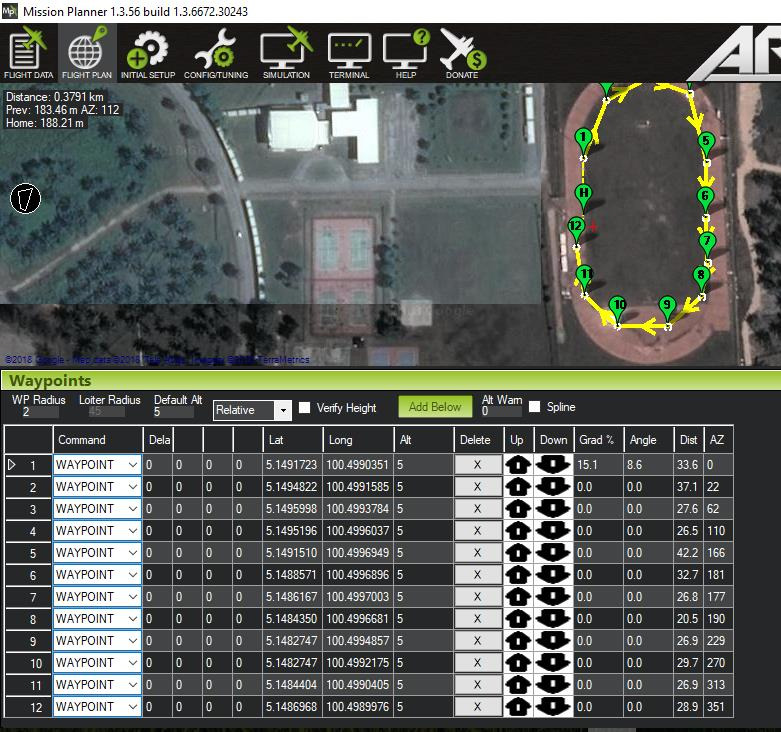Open the Simulation screen
Viewport: 781px width, 732px height.
286,54
